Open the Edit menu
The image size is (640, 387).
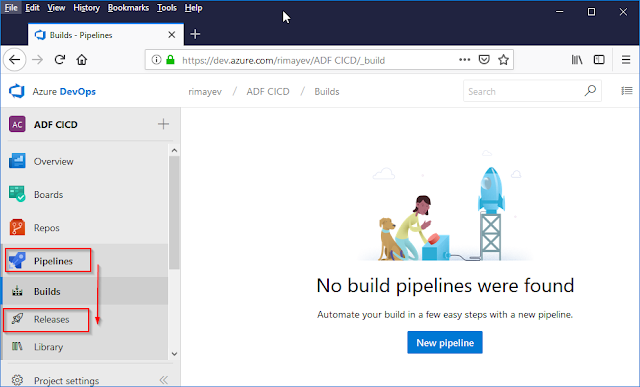click(32, 8)
